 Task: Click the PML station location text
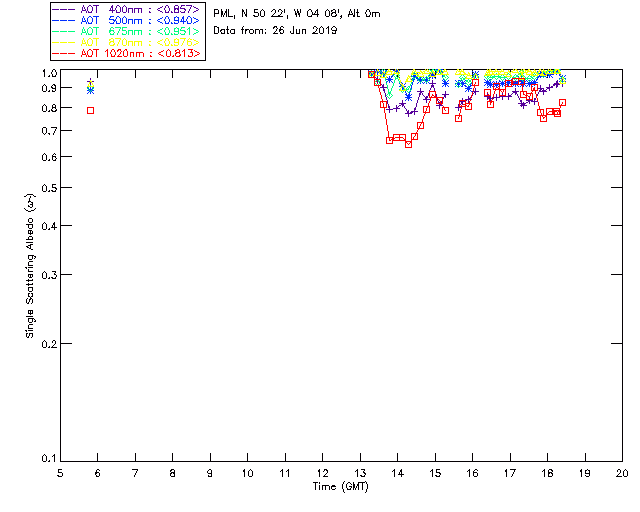pos(296,14)
